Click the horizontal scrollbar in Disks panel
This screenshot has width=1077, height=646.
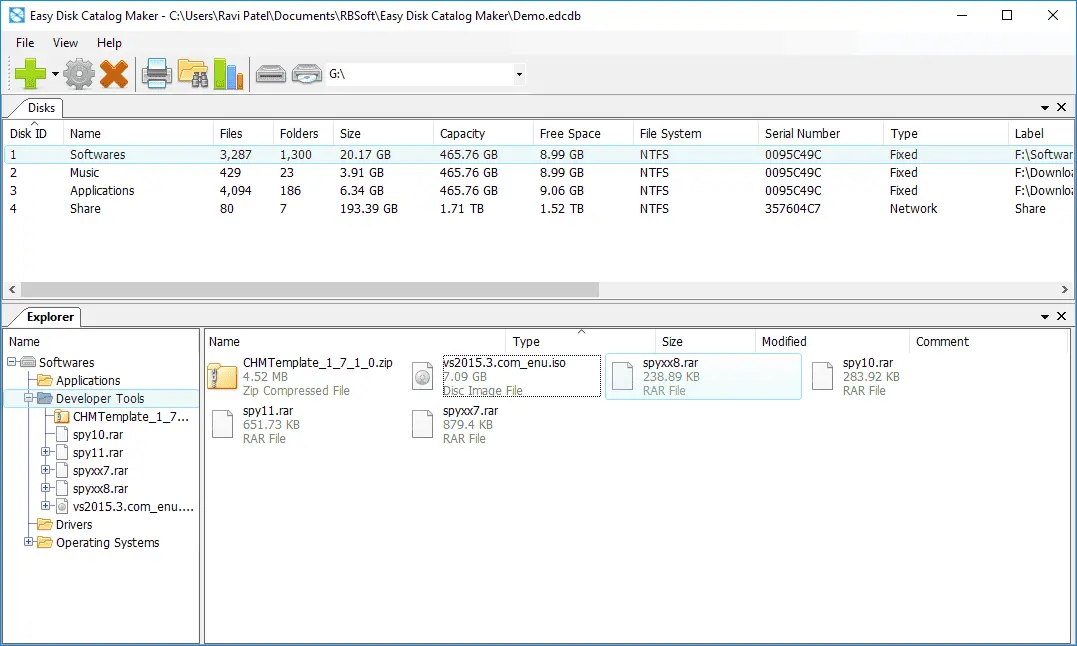point(310,290)
